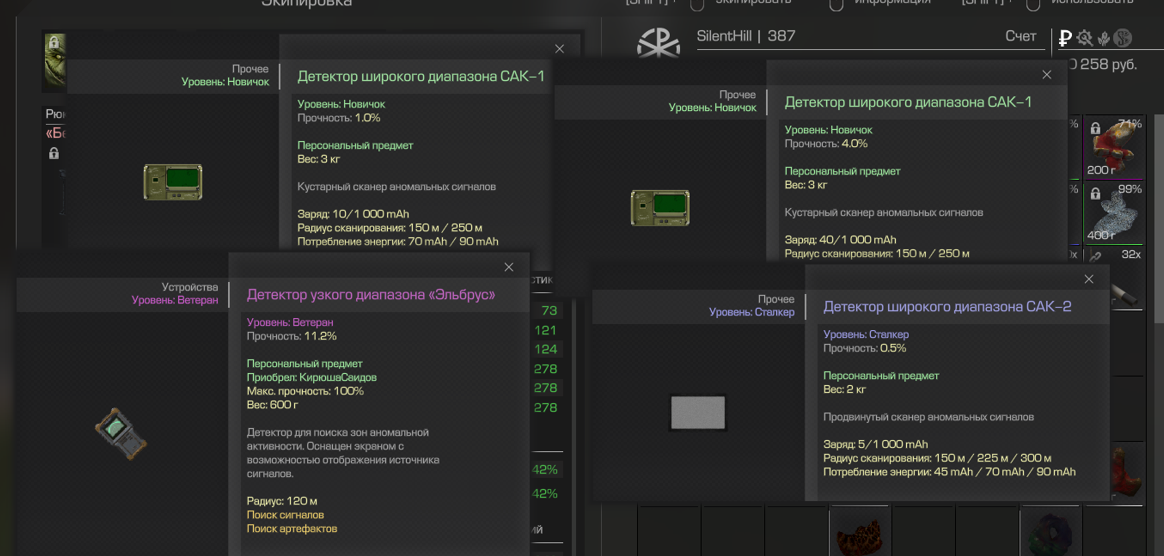This screenshot has width=1164, height=556.
Task: Click player name SilentHill | 387
Action: click(x=746, y=36)
